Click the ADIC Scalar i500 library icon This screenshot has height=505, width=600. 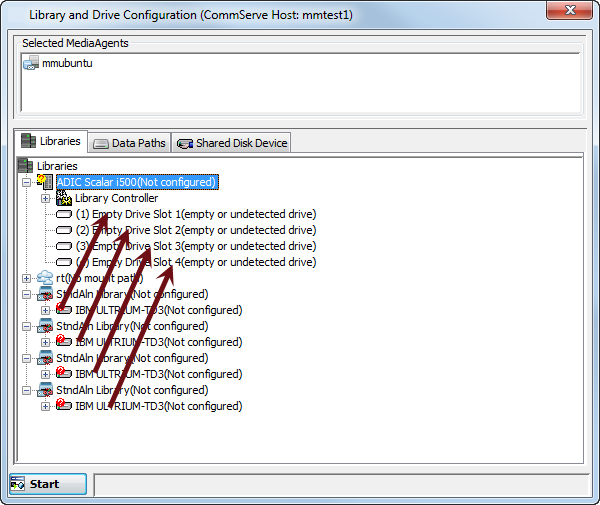pyautogui.click(x=45, y=182)
